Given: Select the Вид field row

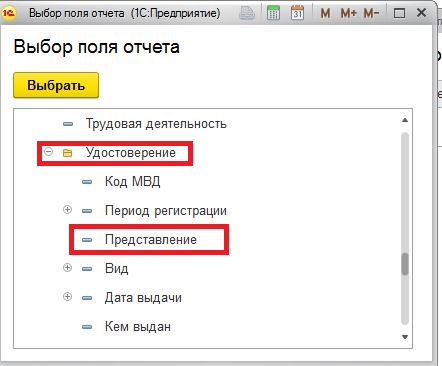Looking at the screenshot, I should click(x=116, y=268).
